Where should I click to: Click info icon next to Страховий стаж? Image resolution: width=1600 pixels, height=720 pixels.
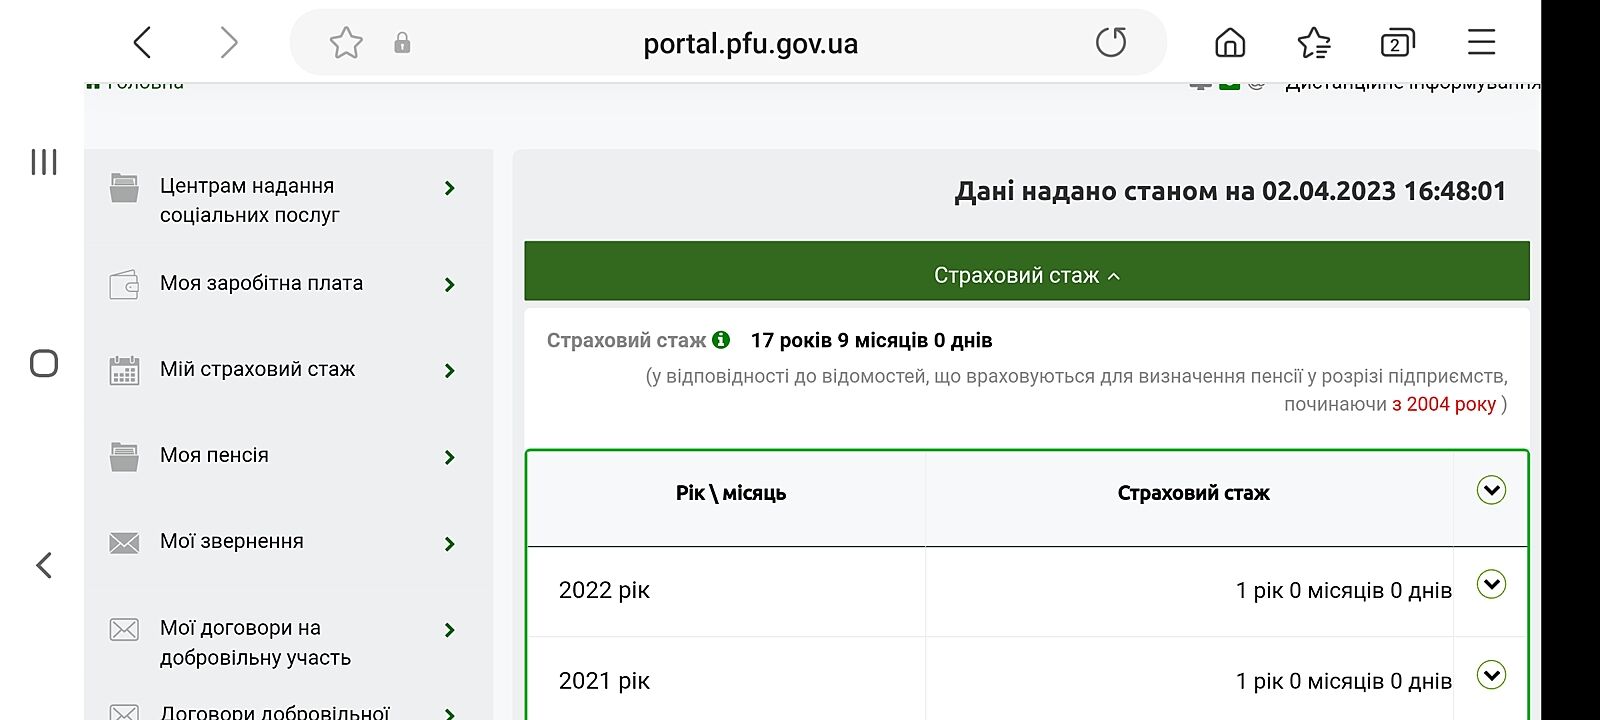pos(721,340)
